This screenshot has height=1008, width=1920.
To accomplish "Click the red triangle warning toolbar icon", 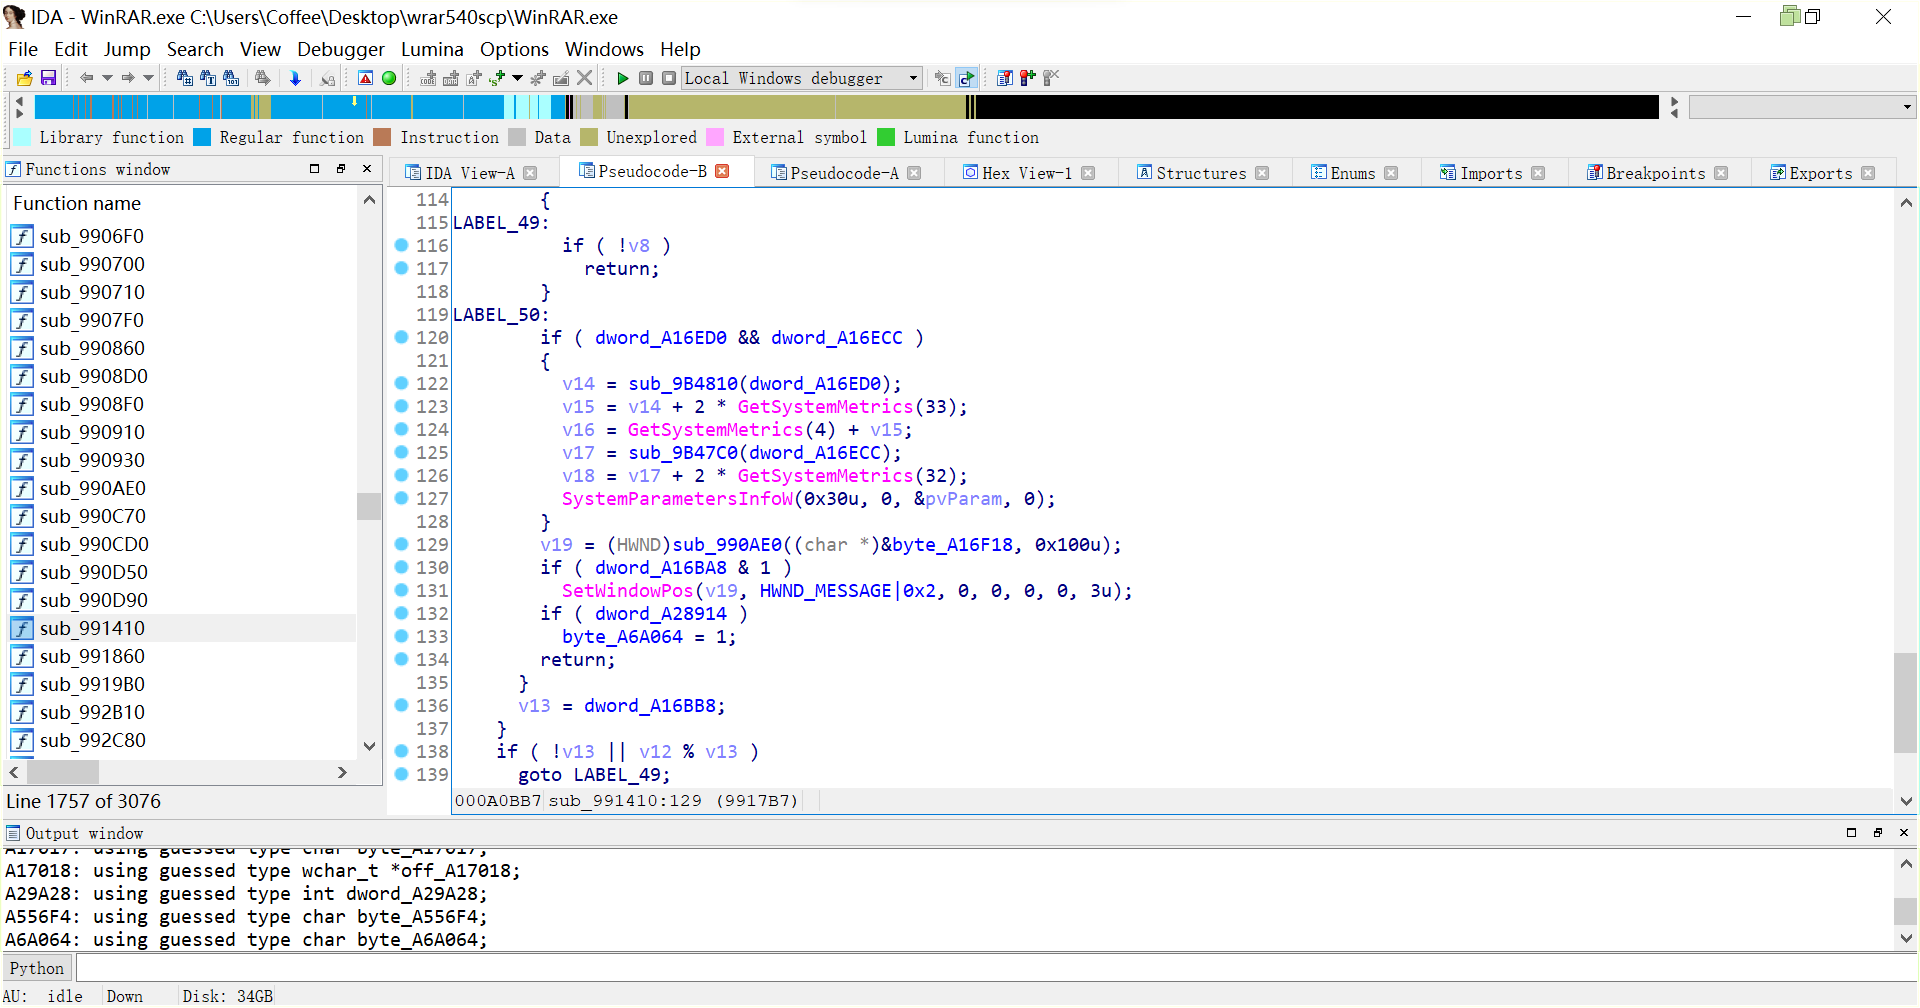I will click(x=366, y=78).
